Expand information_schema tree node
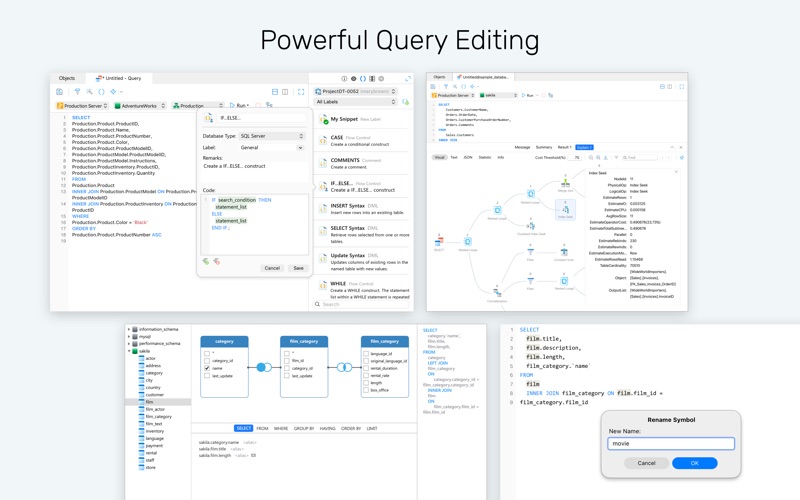The height and width of the screenshot is (500, 800). pos(129,329)
